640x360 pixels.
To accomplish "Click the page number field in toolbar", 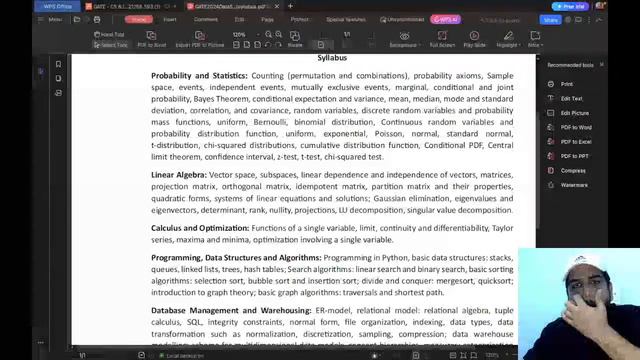I will pos(347,35).
